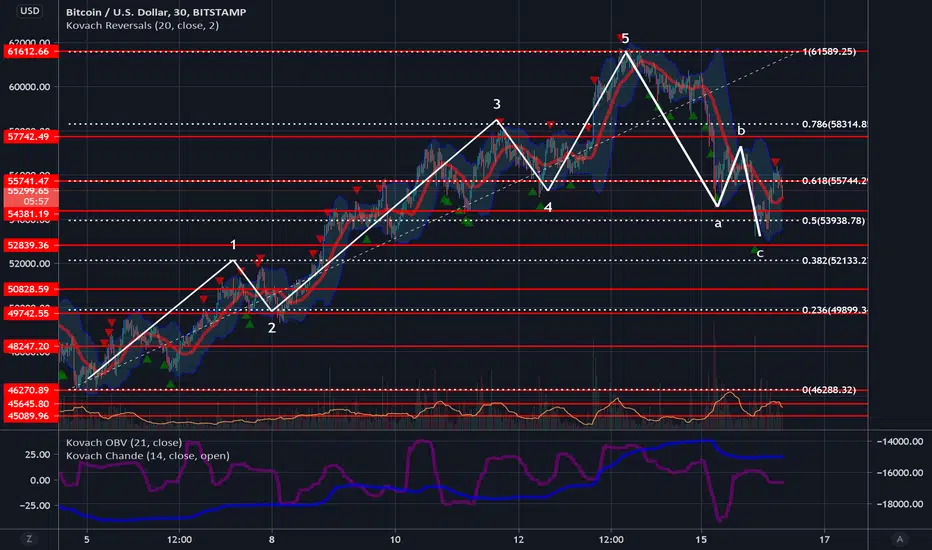
Task: Click the 54381.19 red price label
Action: click(29, 214)
